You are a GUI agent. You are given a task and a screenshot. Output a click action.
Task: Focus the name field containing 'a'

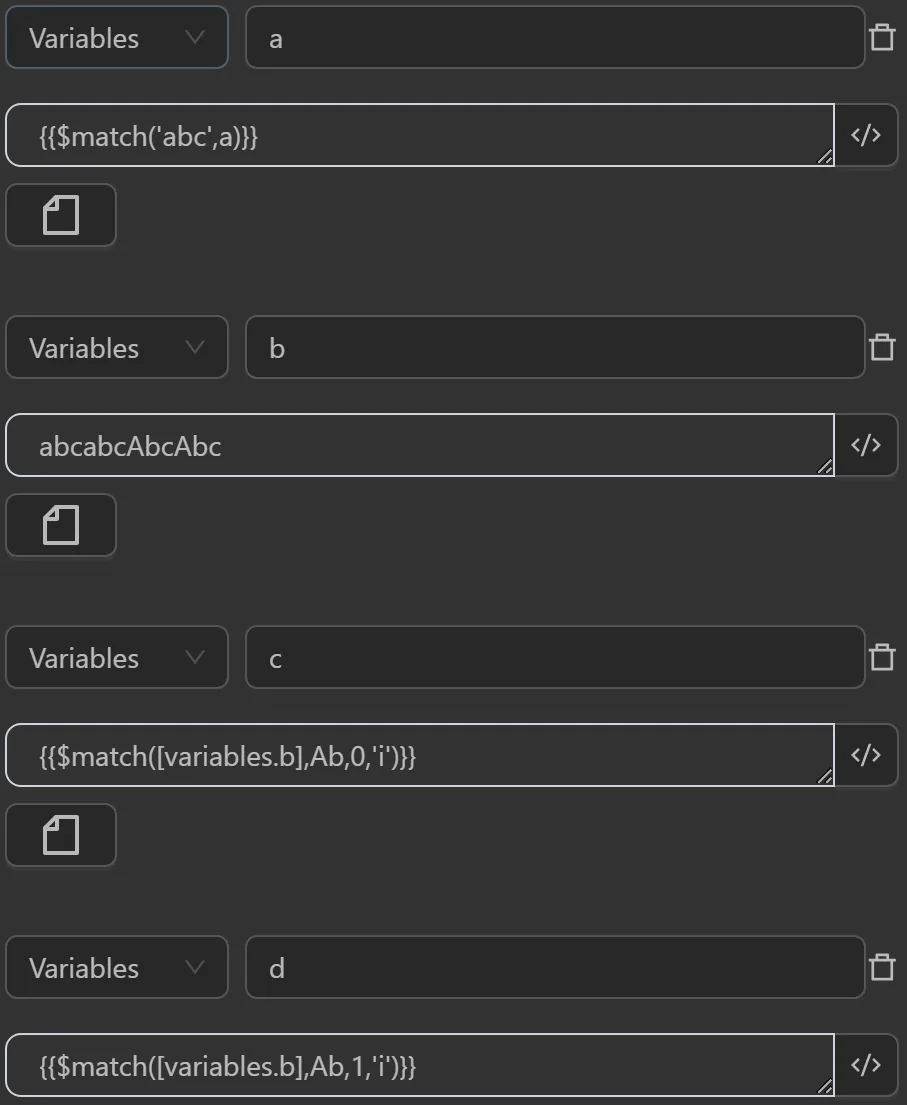(x=555, y=38)
